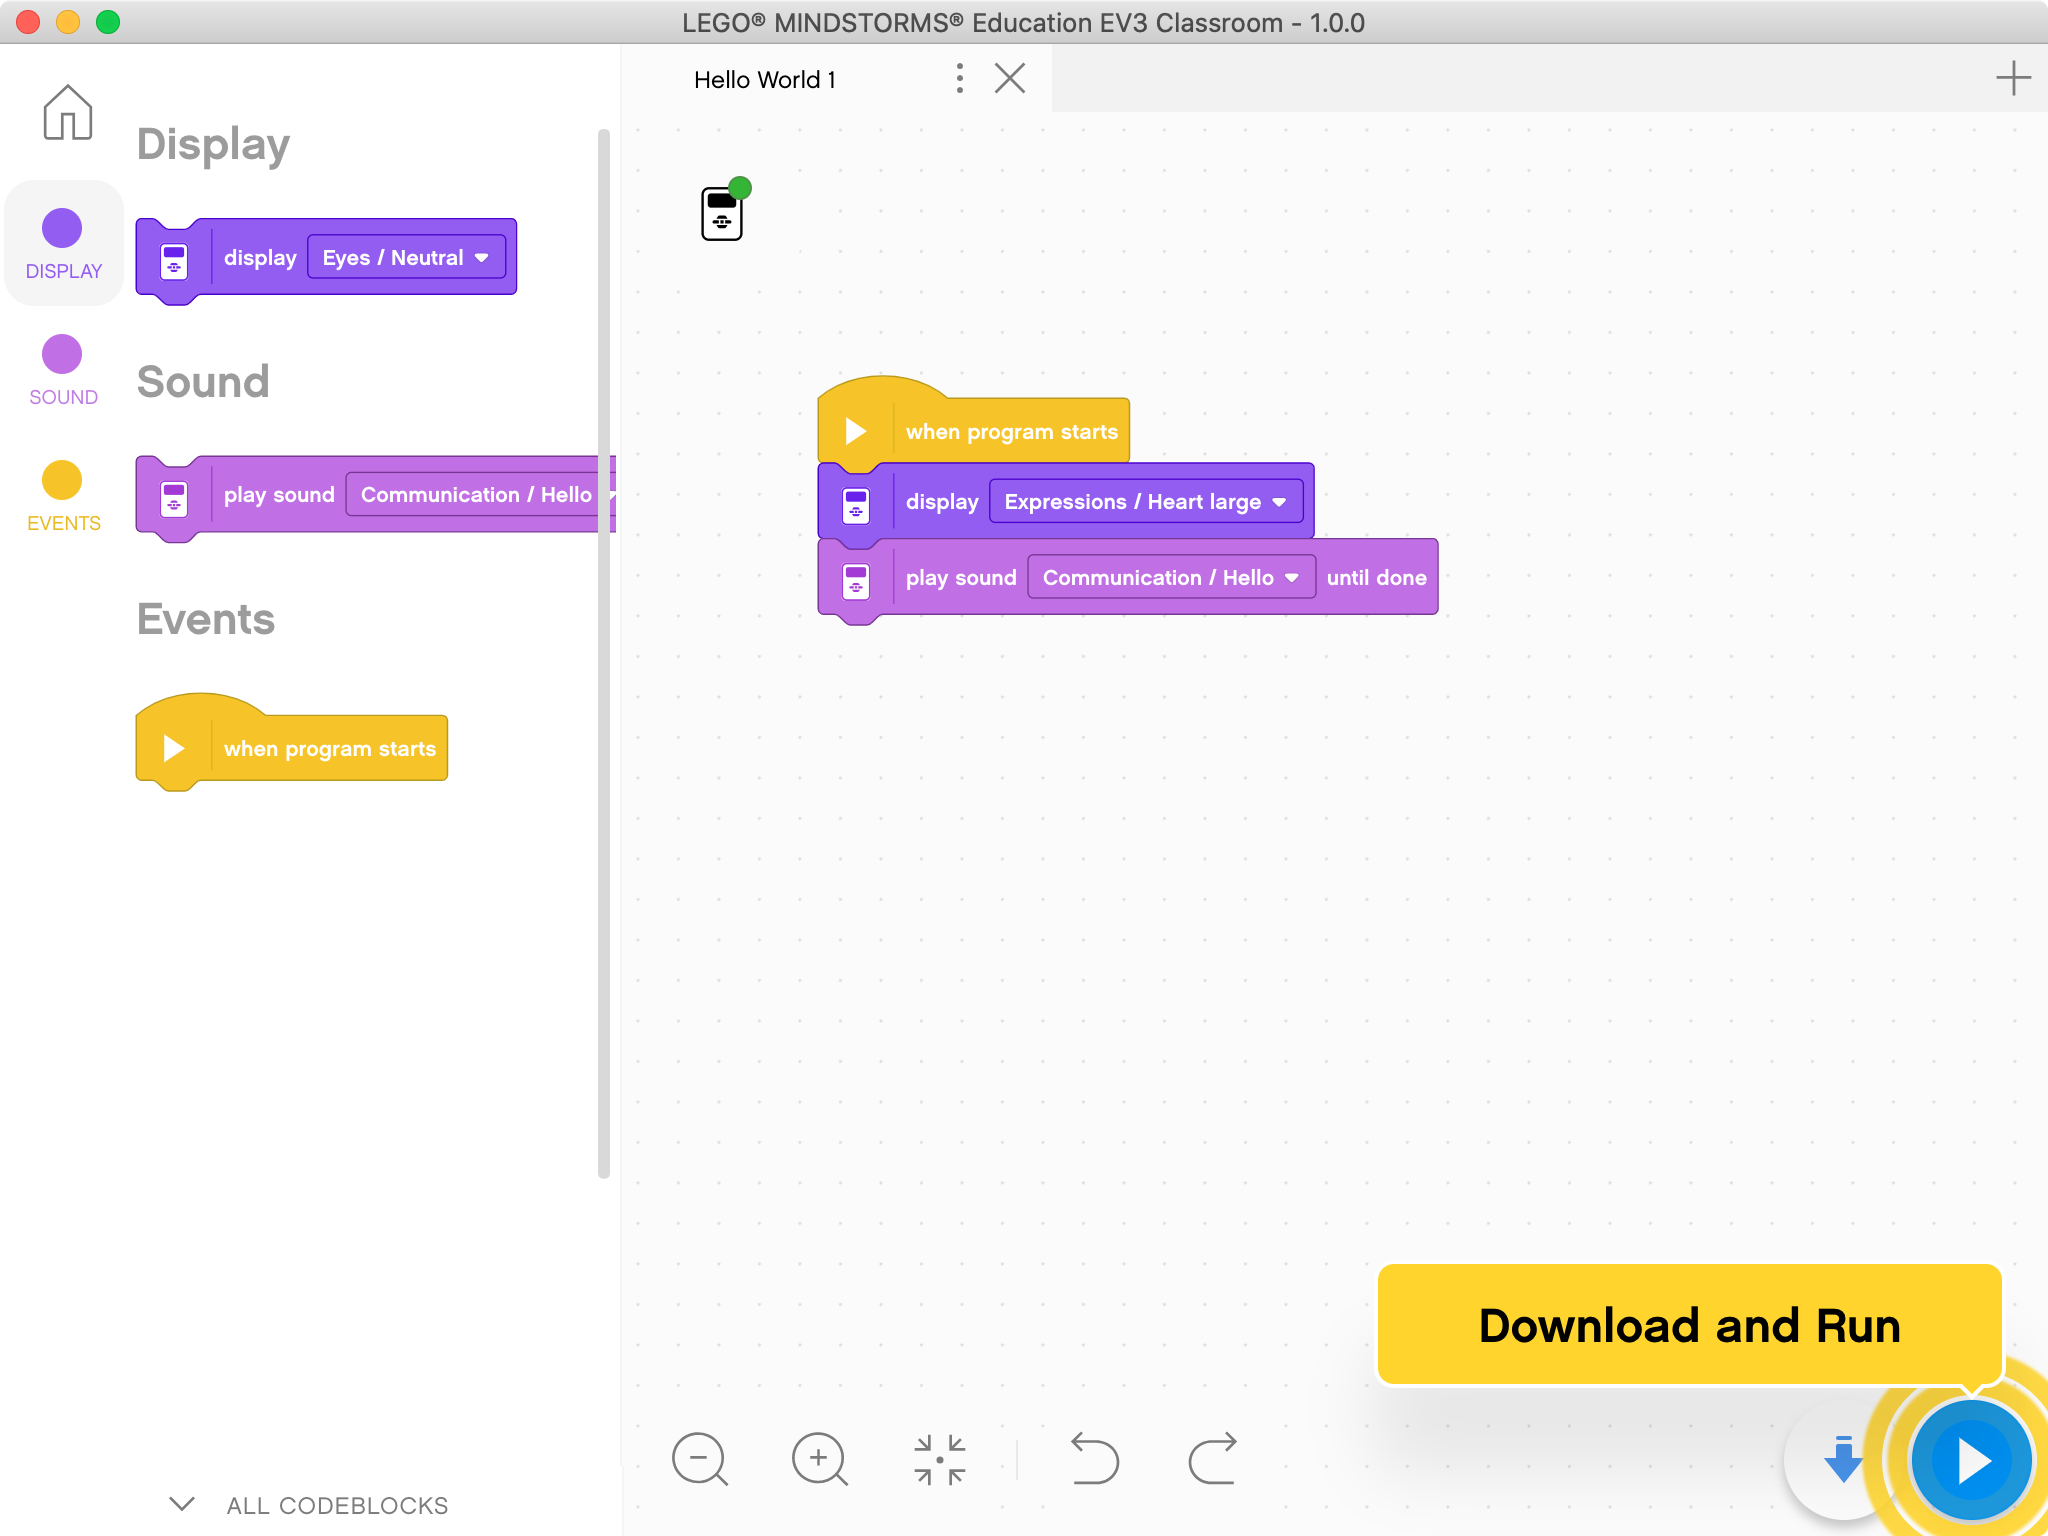
Task: Click the zoom out icon on canvas toolbar
Action: [701, 1457]
